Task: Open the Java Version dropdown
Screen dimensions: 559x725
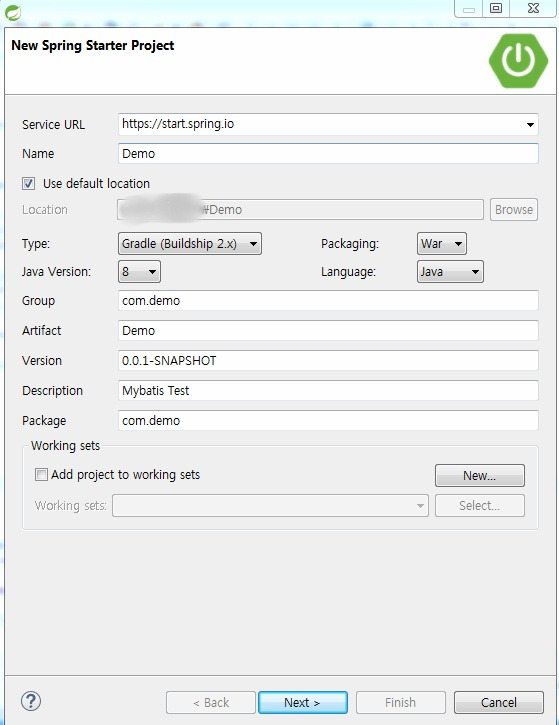Action: click(x=139, y=271)
